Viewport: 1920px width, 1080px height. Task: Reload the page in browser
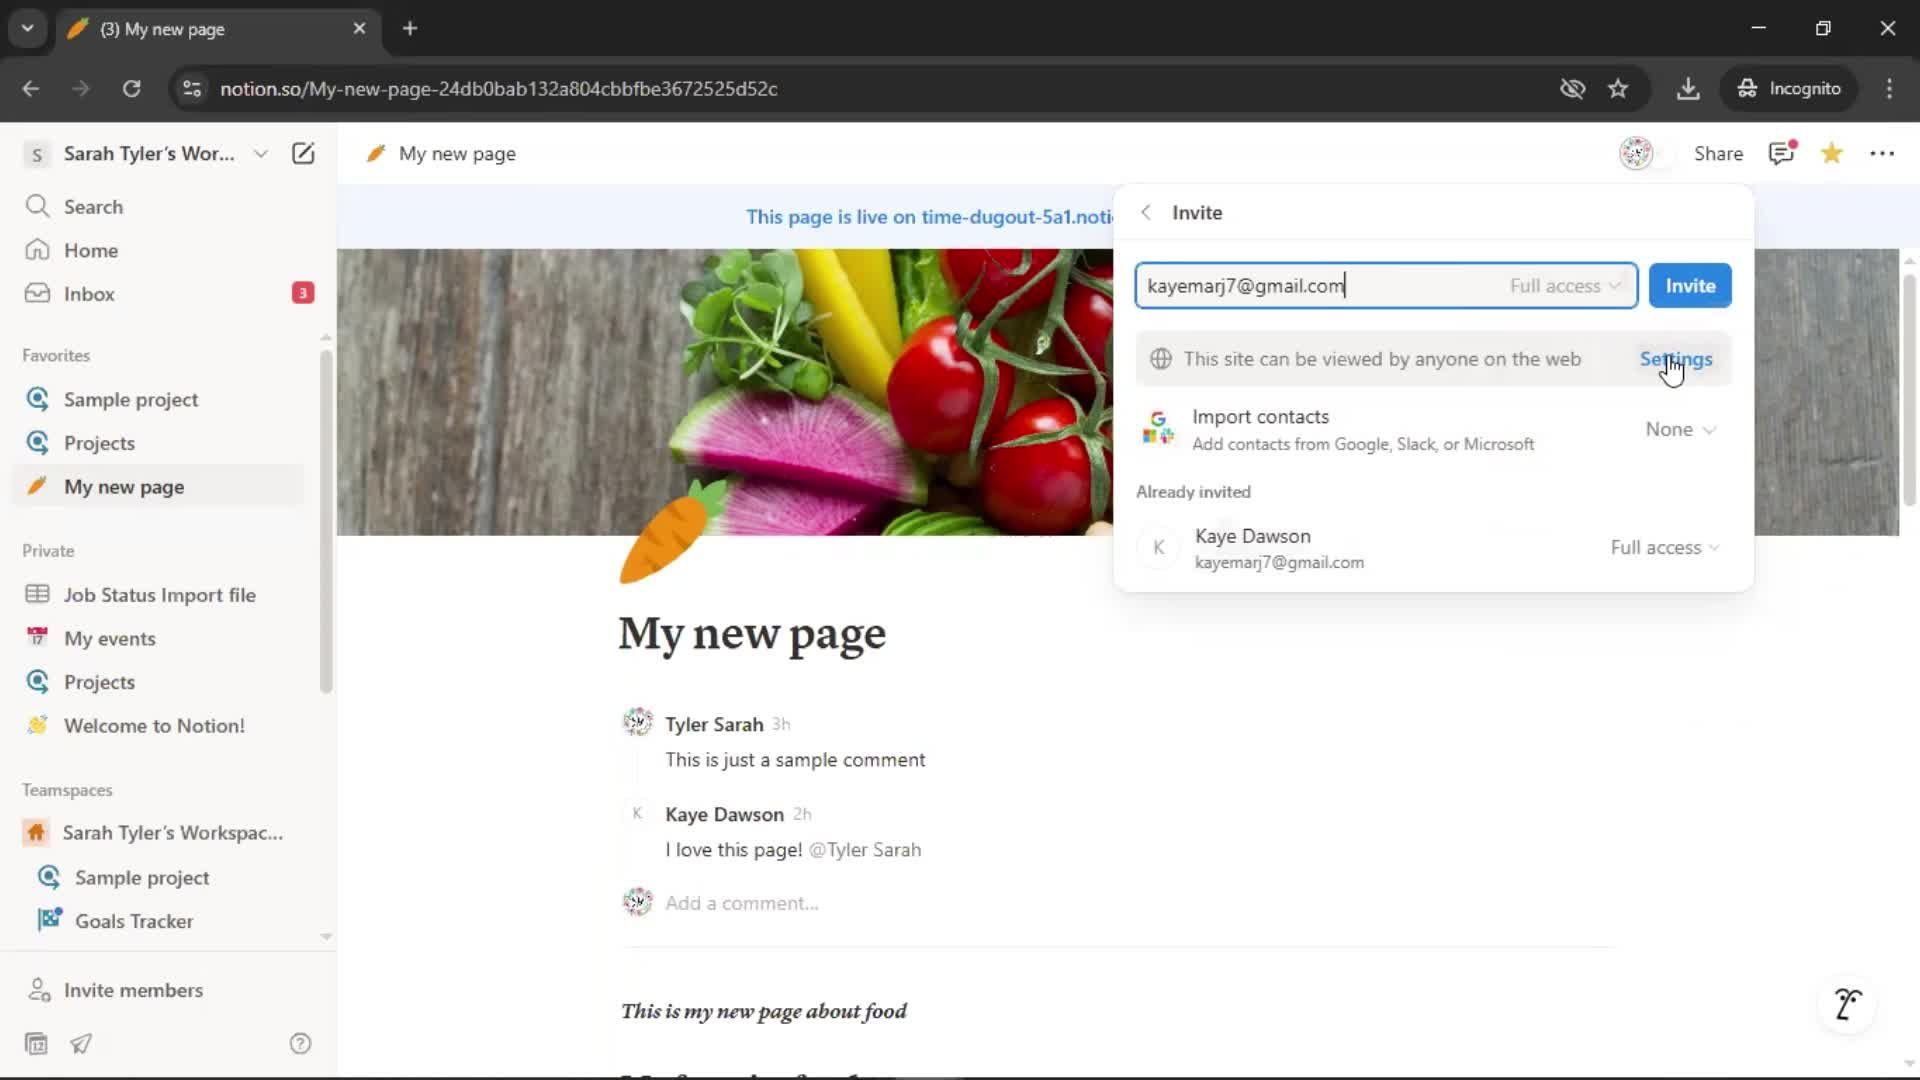(x=131, y=89)
